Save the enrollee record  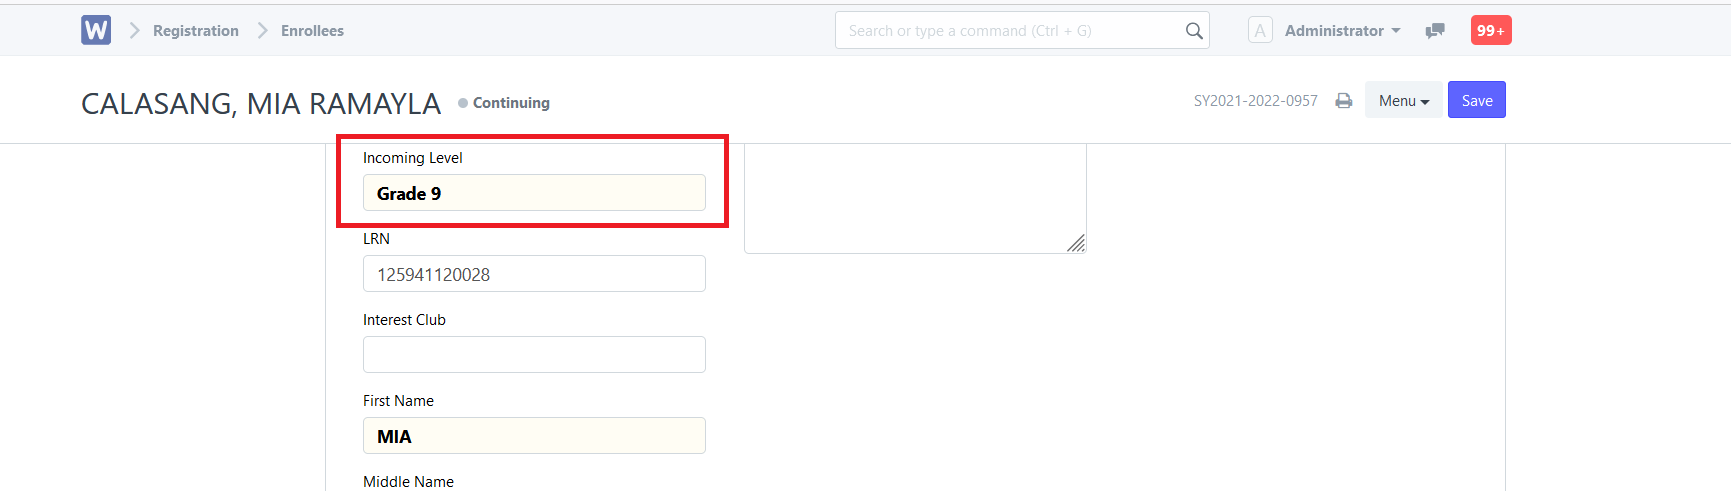pos(1477,100)
